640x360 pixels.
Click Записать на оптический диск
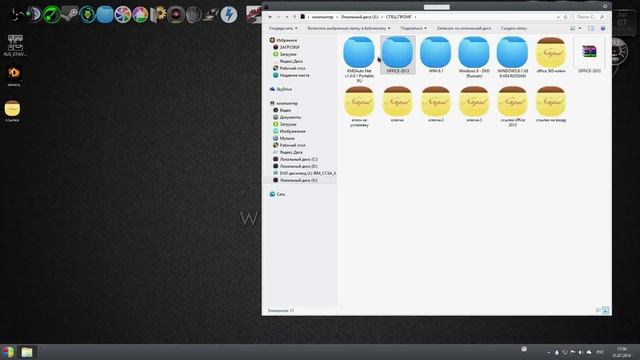coord(464,28)
